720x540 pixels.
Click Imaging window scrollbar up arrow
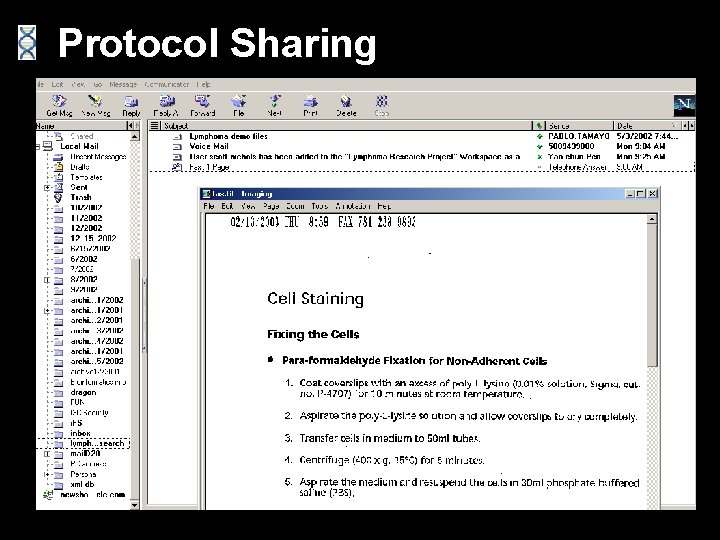652,219
